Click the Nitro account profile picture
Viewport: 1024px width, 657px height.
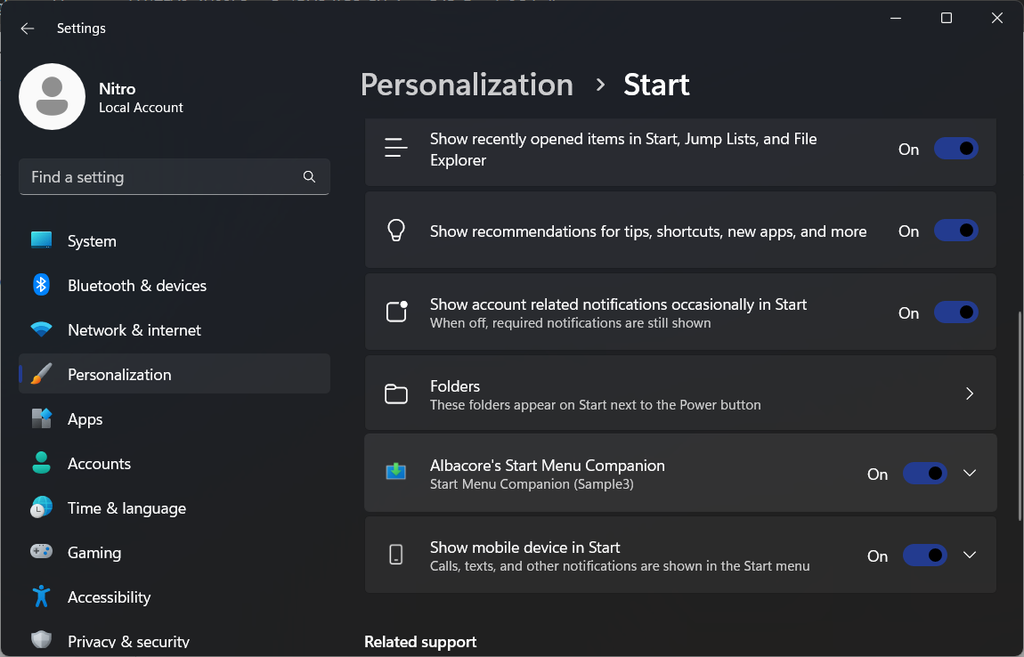[52, 96]
